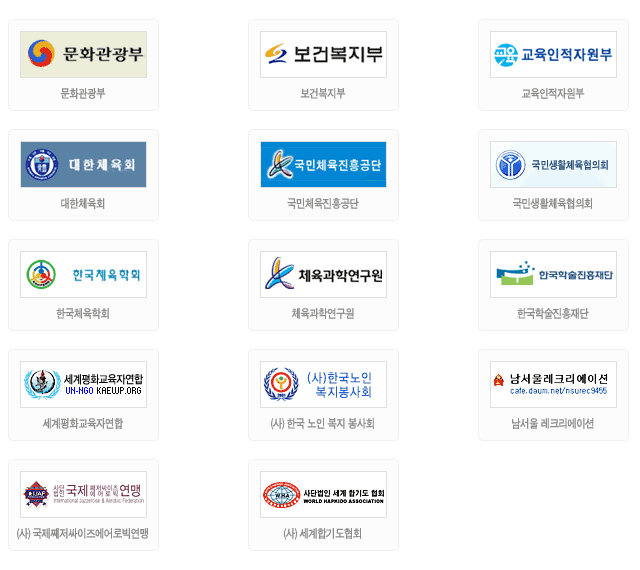The width and height of the screenshot is (640, 570).
Task: Click the taegeuk emblem in 문화관광부 banner
Action: pyautogui.click(x=41, y=53)
